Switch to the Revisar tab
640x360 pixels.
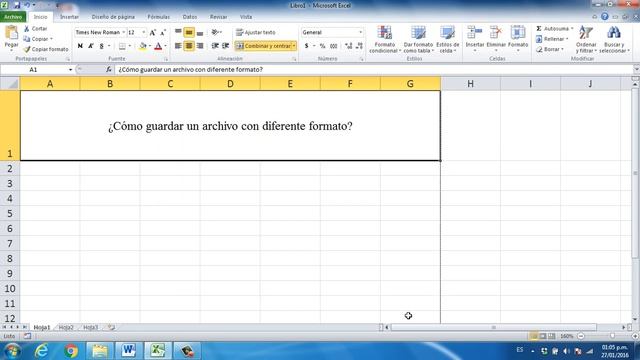click(218, 17)
